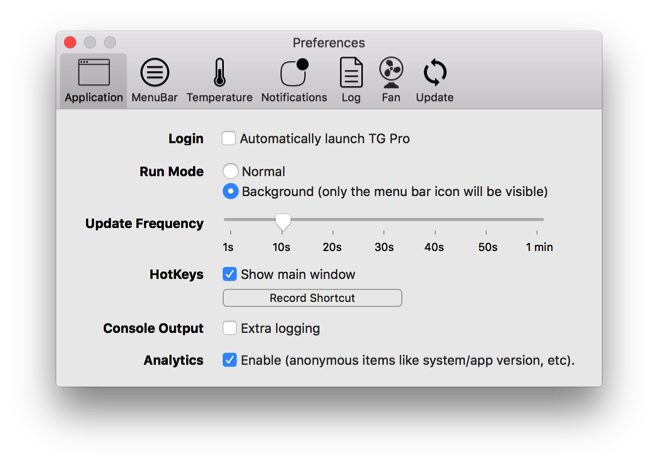This screenshot has width=658, height=466.
Task: Close the Preferences window with red button
Action: [x=70, y=42]
